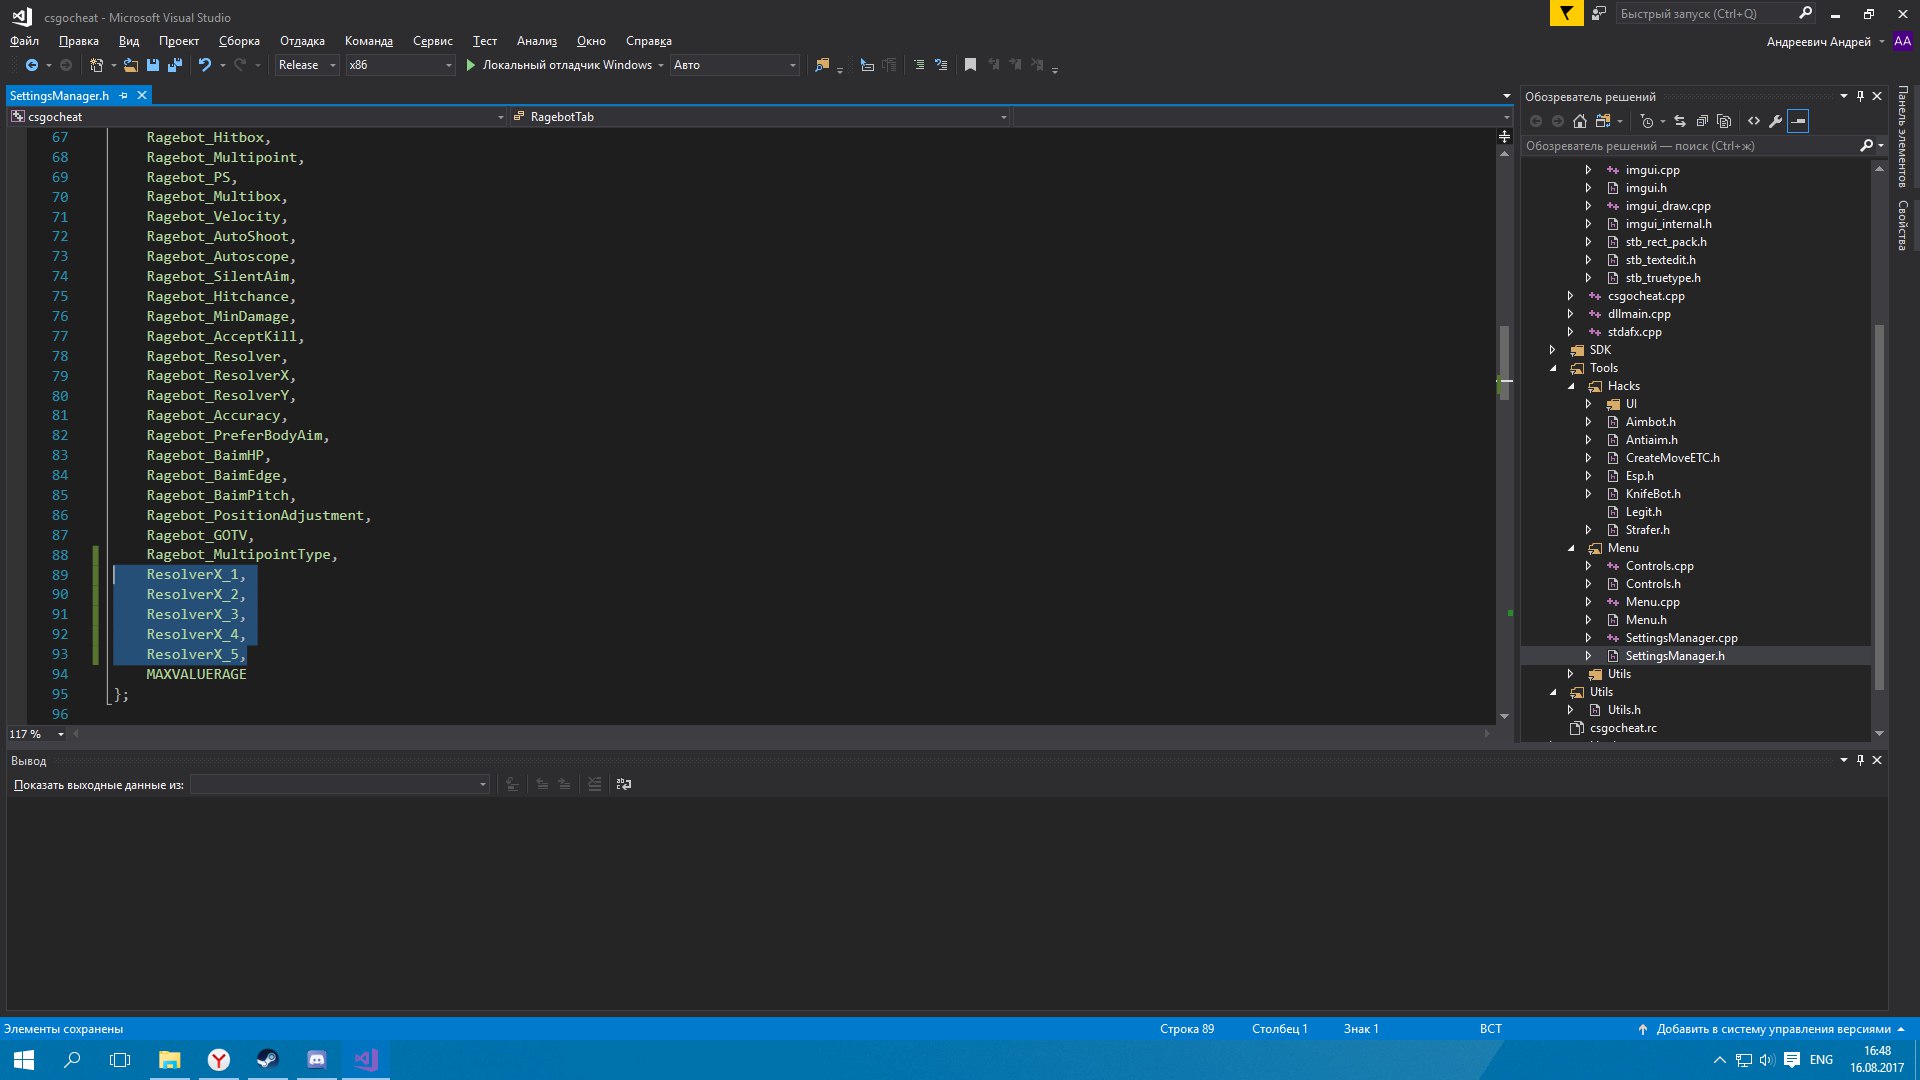Click the Solution Explorer search magnifier icon
The image size is (1920, 1080).
(1866, 146)
